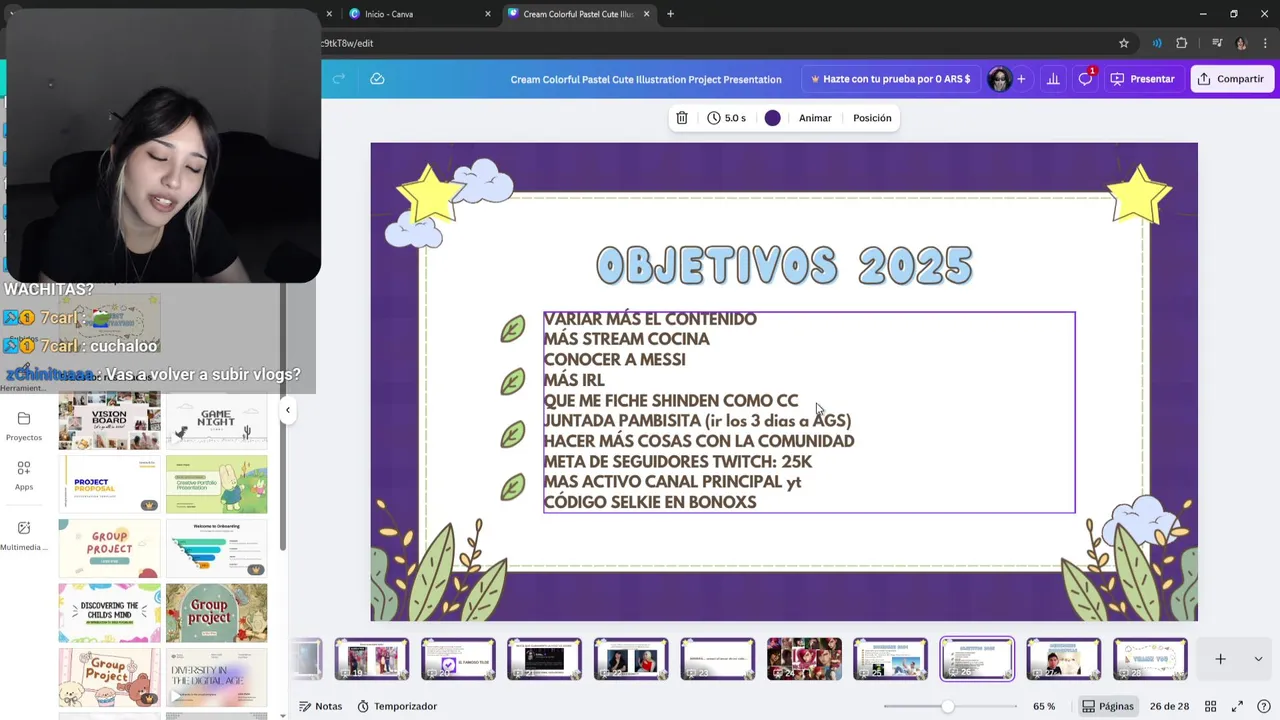Open Chrome media control icon
1280x720 pixels.
pos(1217,43)
